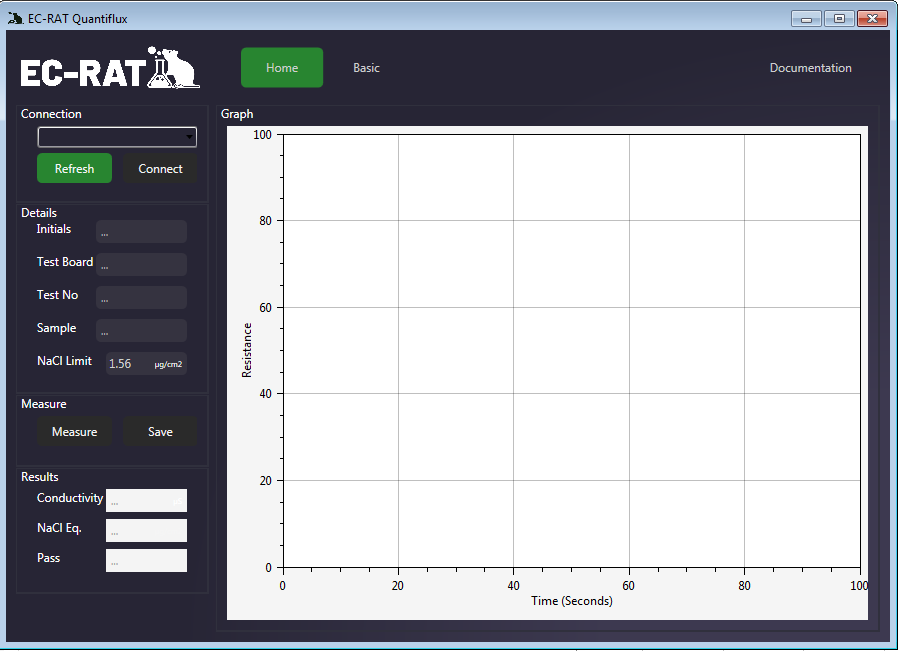
Task: Start a reading with Measure button
Action: (74, 432)
